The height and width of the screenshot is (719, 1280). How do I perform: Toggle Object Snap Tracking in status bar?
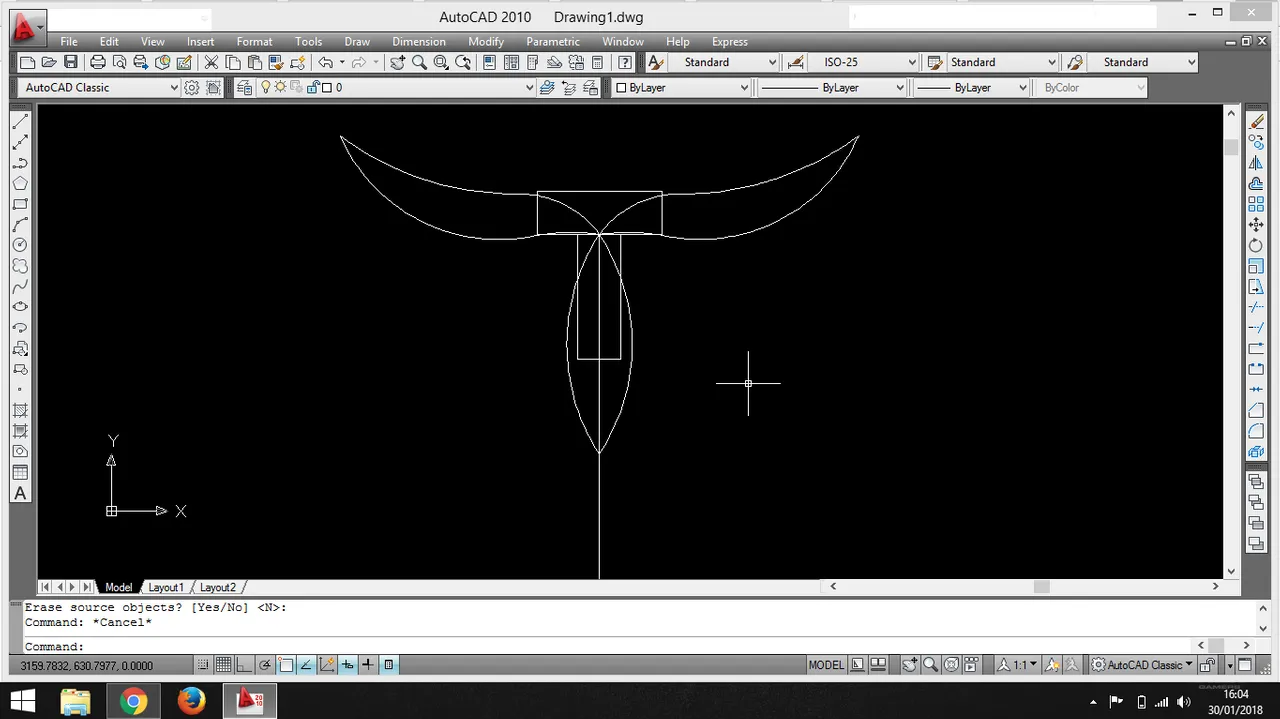[x=306, y=665]
